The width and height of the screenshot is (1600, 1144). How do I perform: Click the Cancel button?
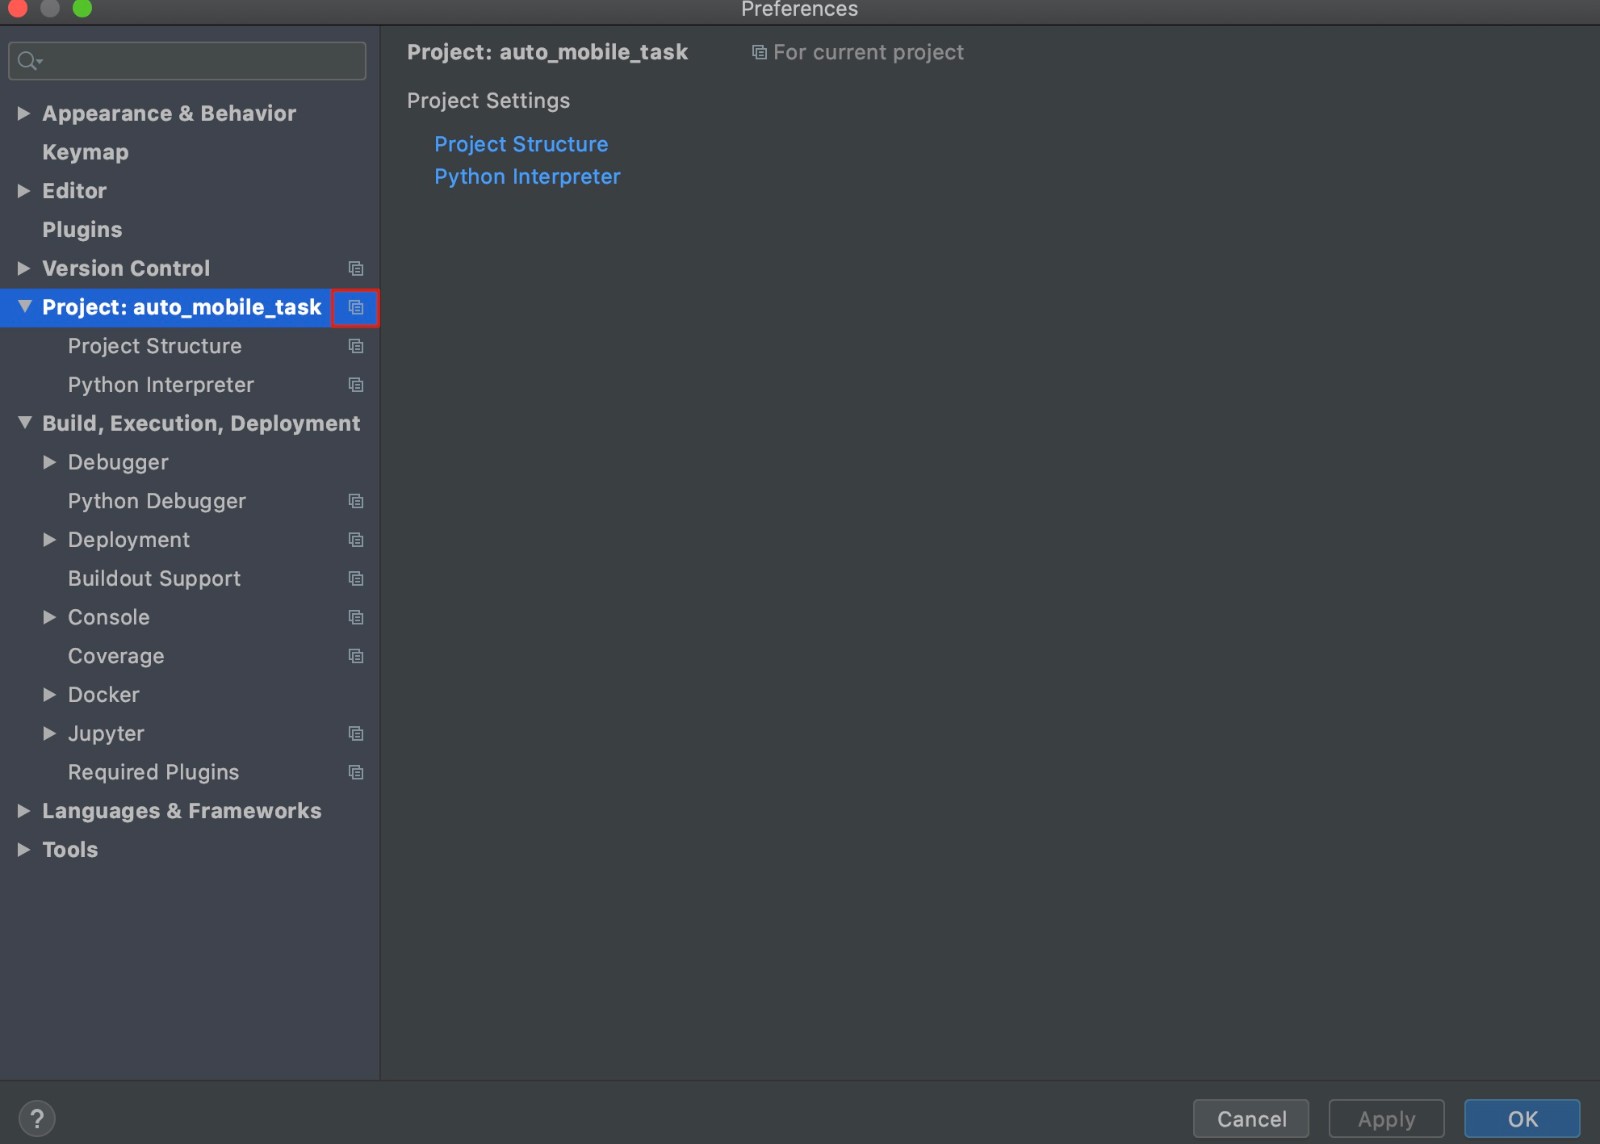(1251, 1119)
